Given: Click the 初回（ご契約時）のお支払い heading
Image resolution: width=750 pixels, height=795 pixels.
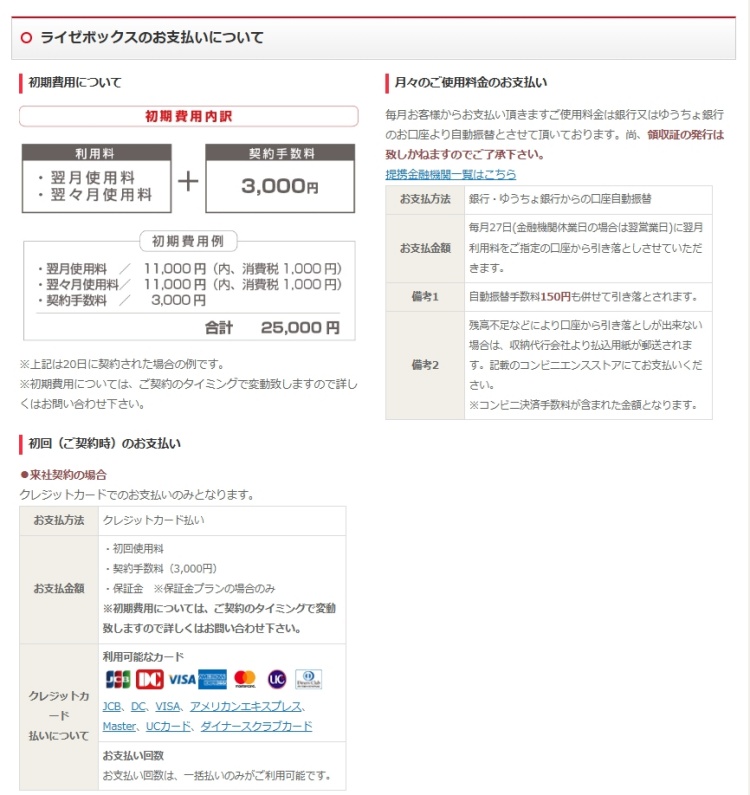Looking at the screenshot, I should click(x=104, y=444).
